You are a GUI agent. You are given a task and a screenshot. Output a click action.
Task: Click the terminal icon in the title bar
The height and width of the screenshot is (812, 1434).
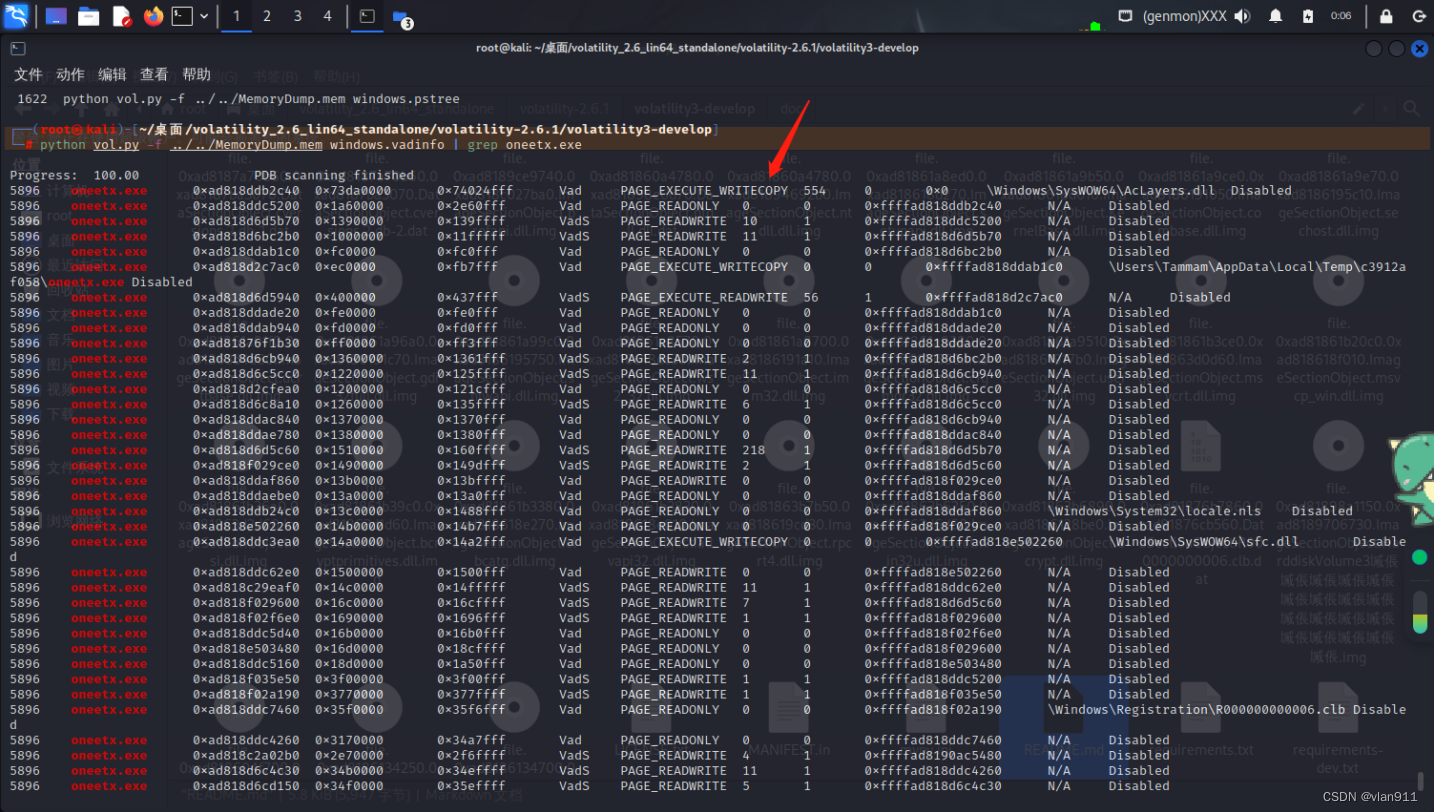tap(18, 48)
